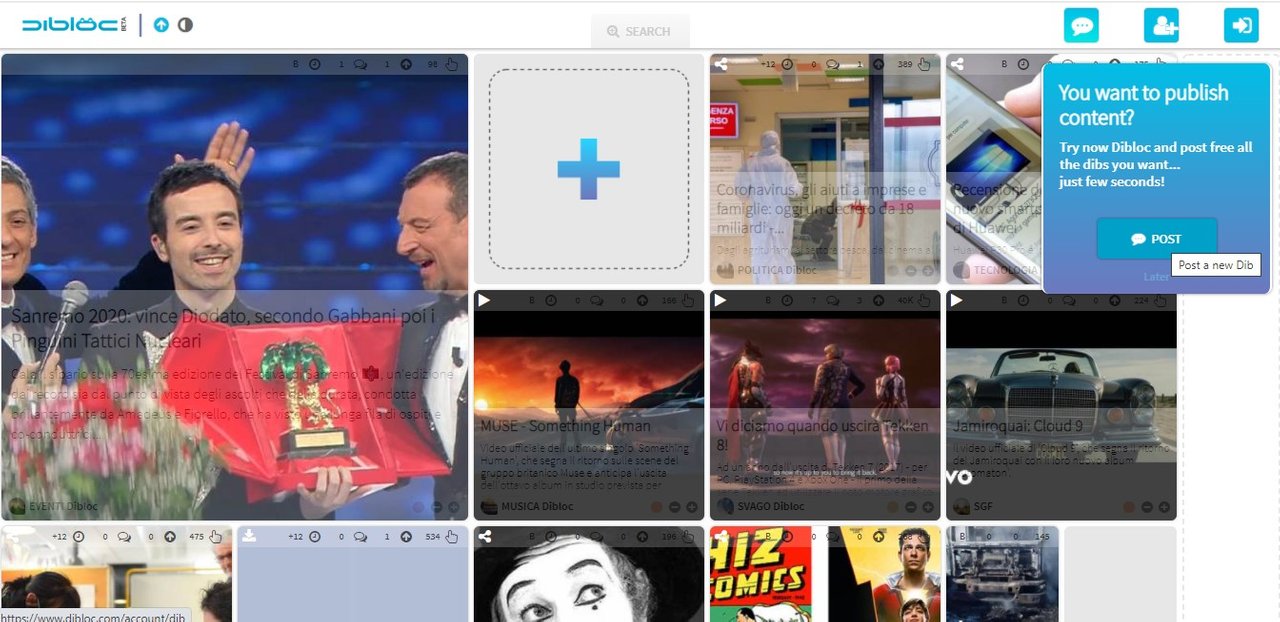Image resolution: width=1280 pixels, height=622 pixels.
Task: Click plus icon on MUSE card
Action: pos(691,507)
